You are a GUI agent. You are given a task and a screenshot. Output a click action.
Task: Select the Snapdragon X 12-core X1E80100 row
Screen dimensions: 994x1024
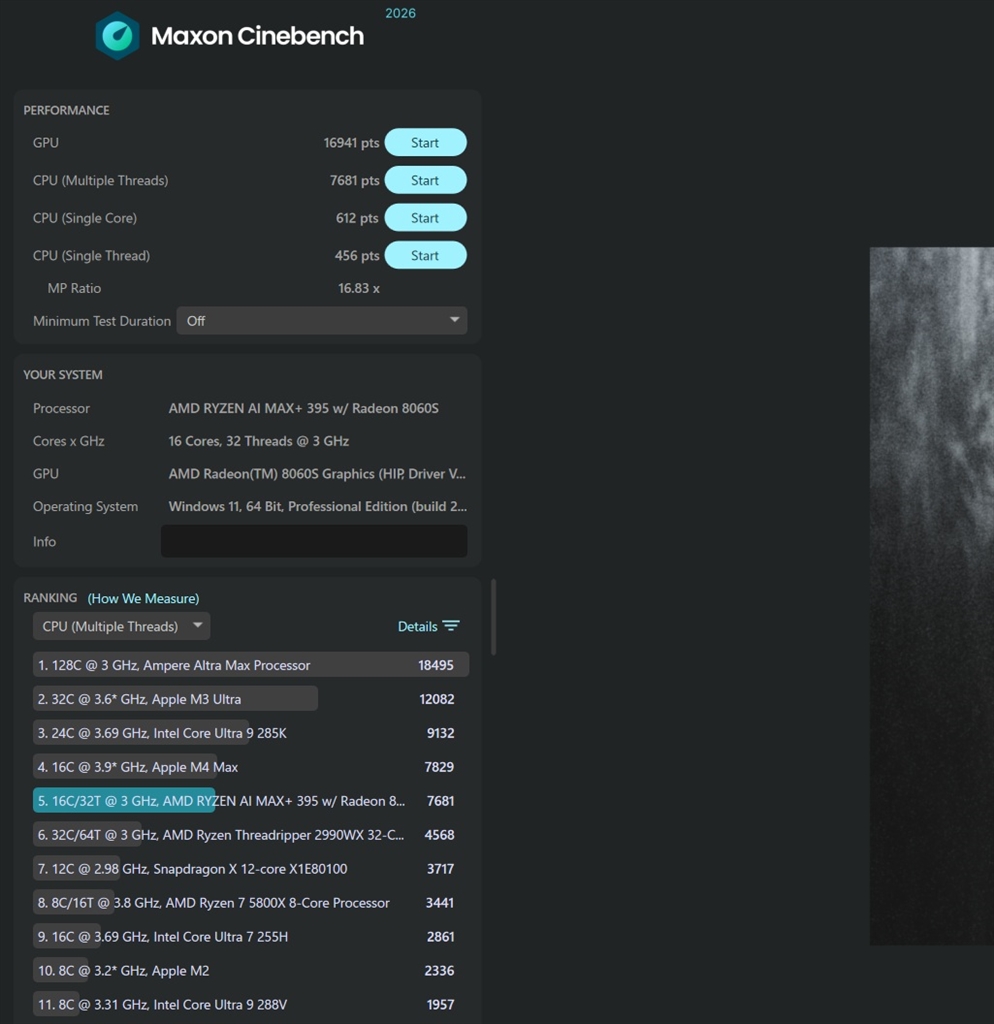251,869
